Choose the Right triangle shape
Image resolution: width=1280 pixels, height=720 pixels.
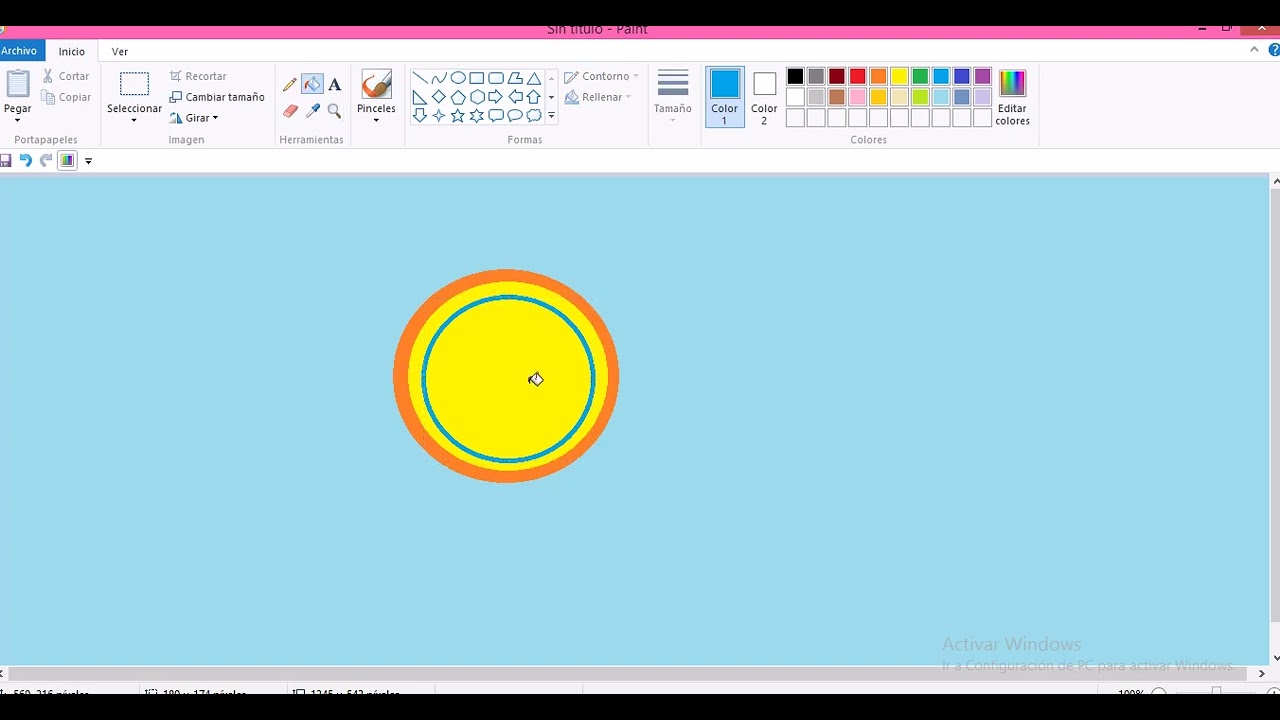420,97
